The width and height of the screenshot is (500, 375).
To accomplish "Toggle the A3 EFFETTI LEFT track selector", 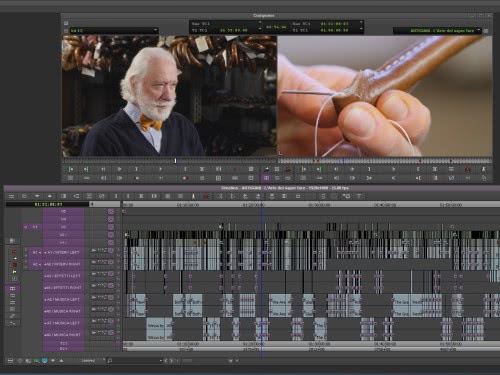I will tap(63, 276).
